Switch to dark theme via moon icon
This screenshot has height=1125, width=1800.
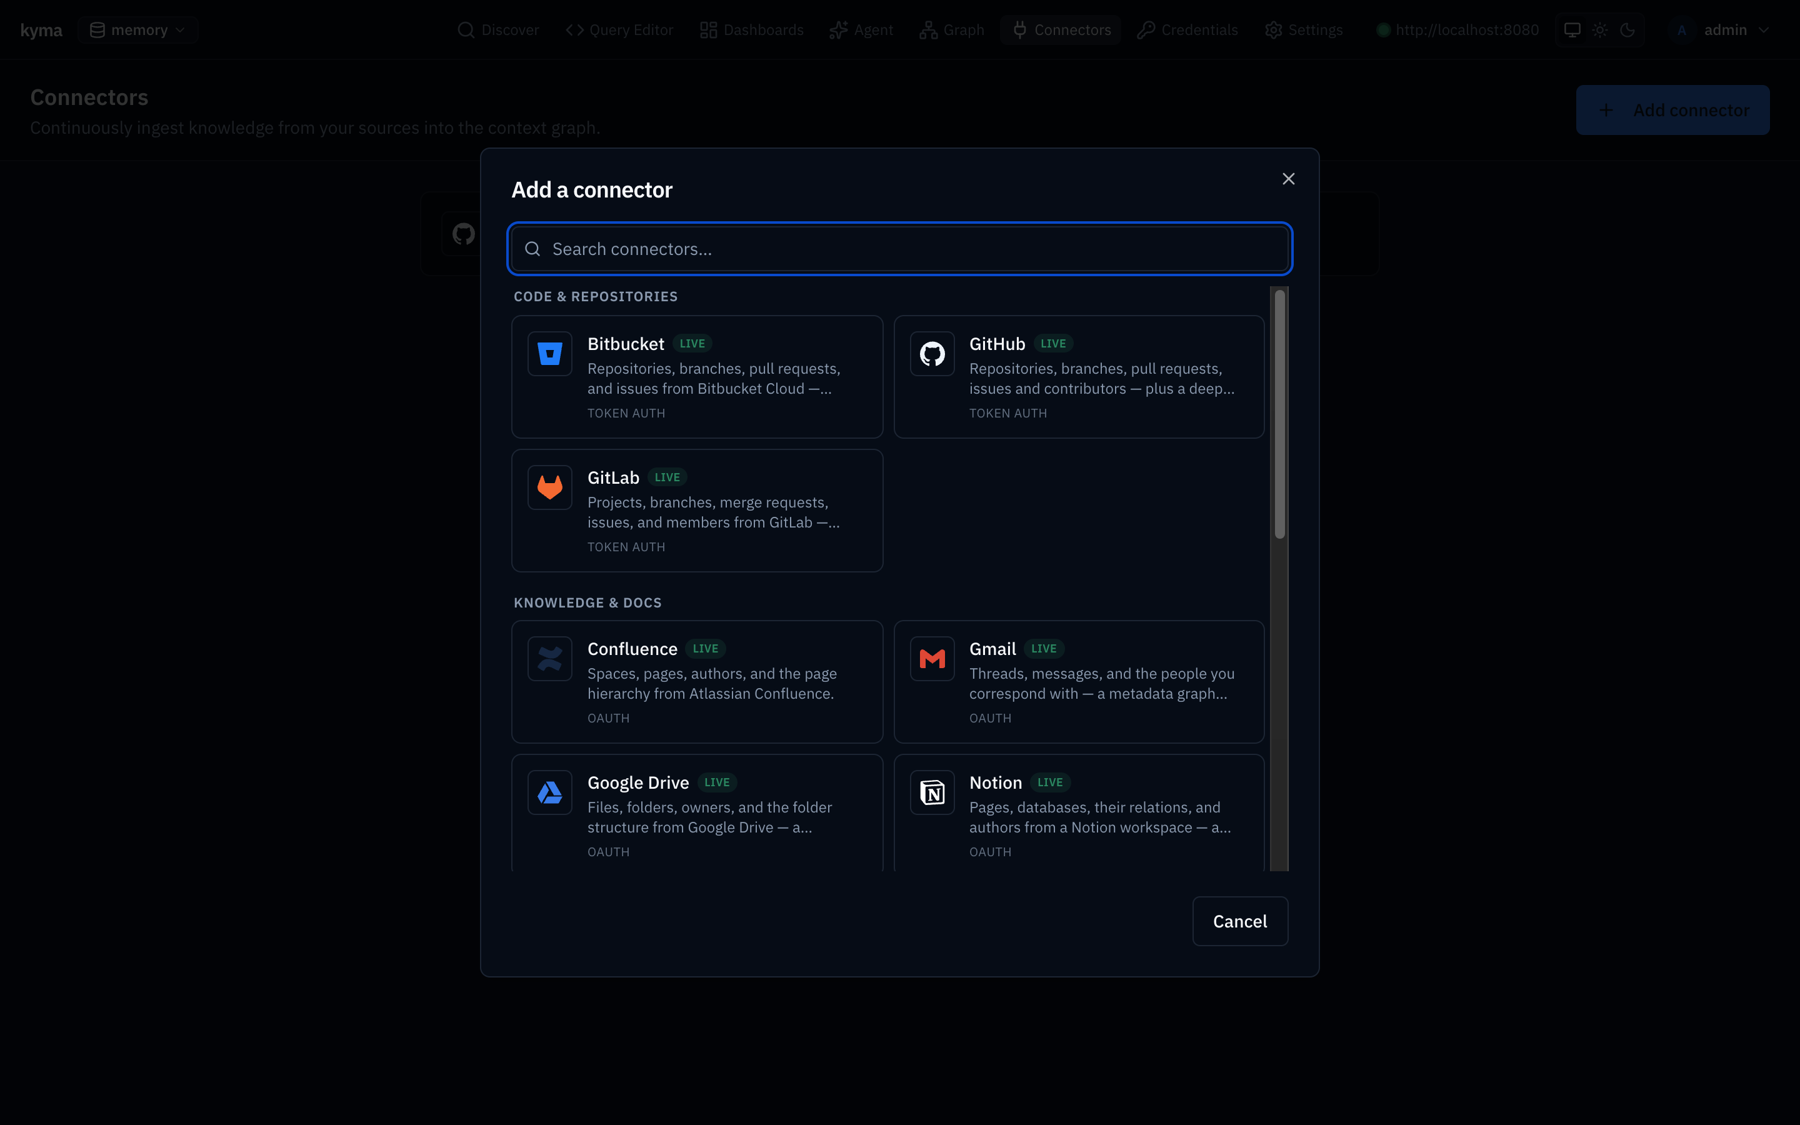tap(1628, 30)
